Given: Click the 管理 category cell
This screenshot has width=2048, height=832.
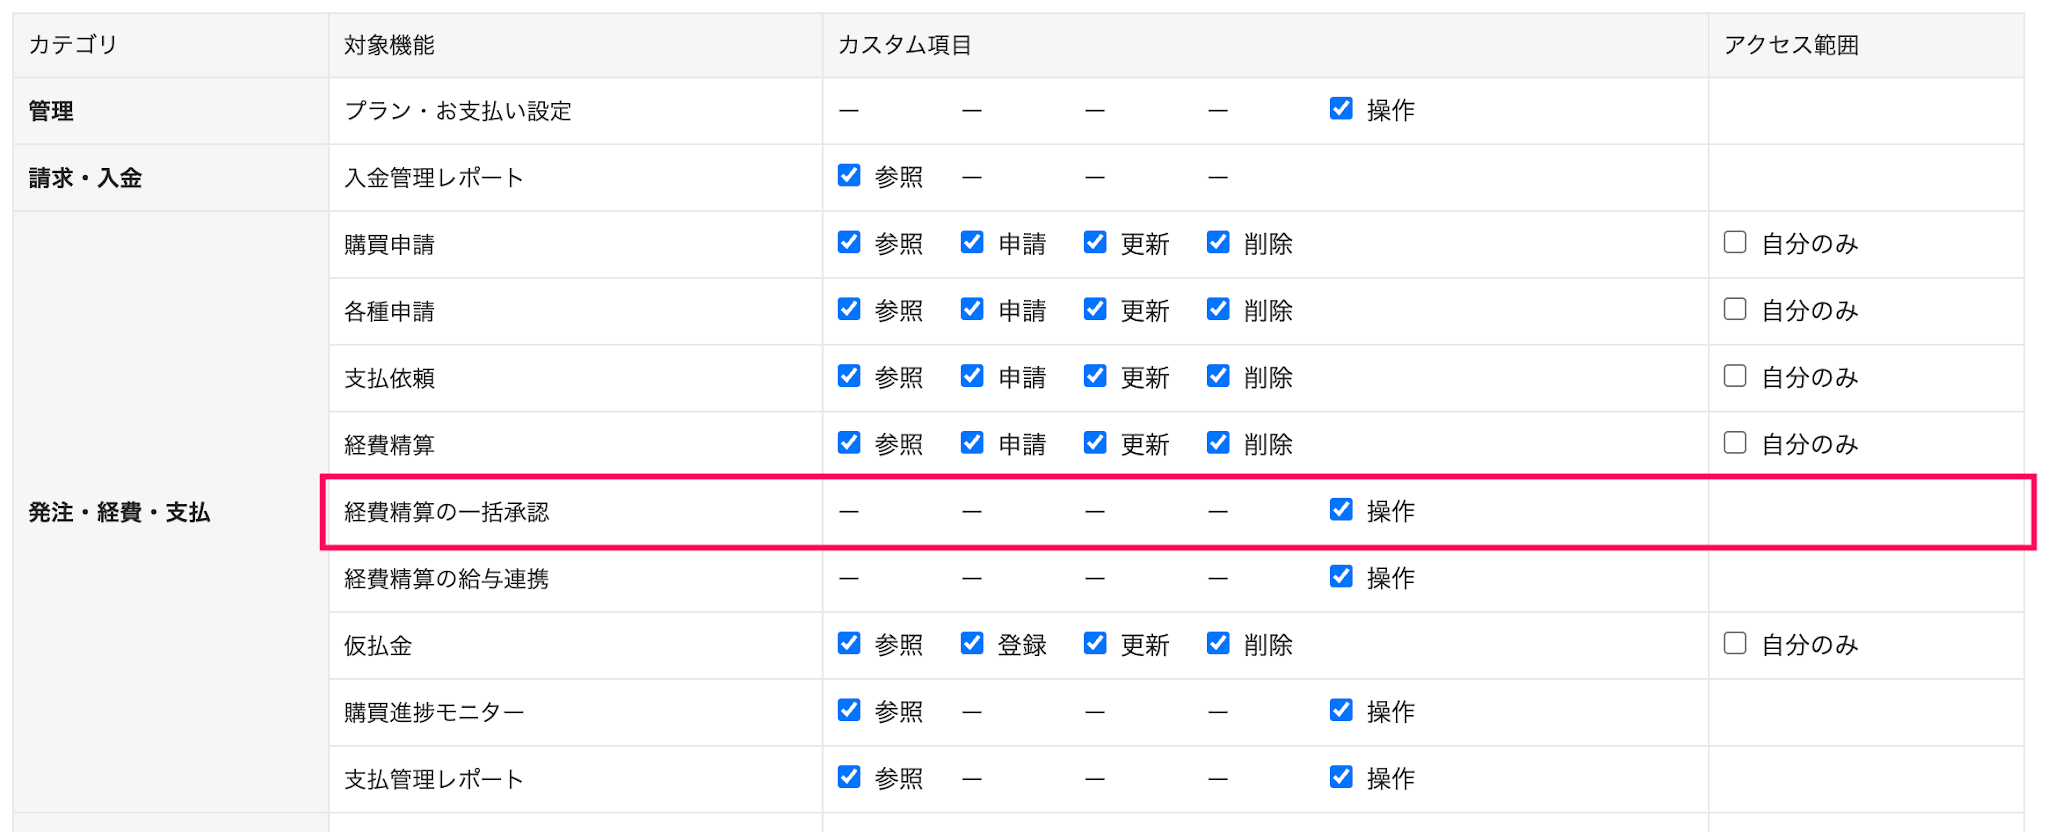Looking at the screenshot, I should [171, 111].
